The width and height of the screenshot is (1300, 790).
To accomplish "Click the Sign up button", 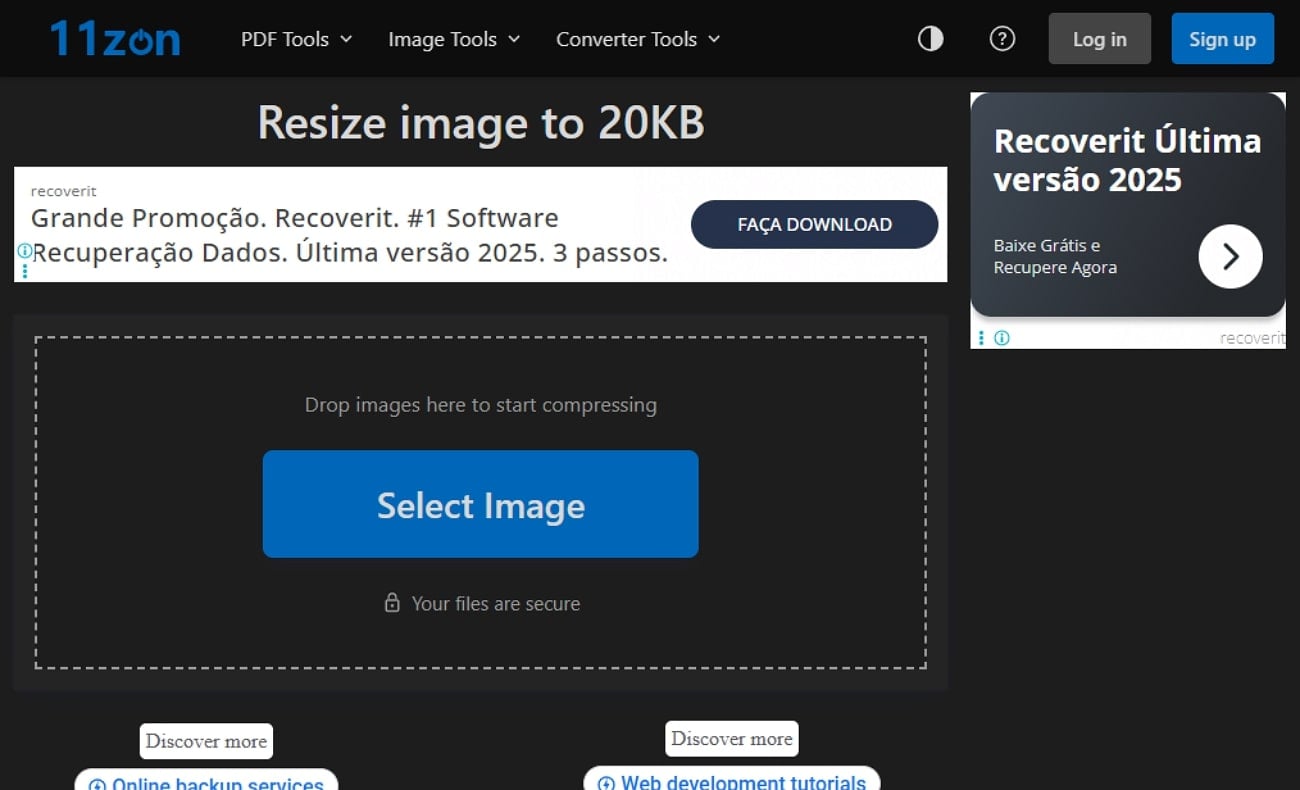I will click(x=1222, y=39).
